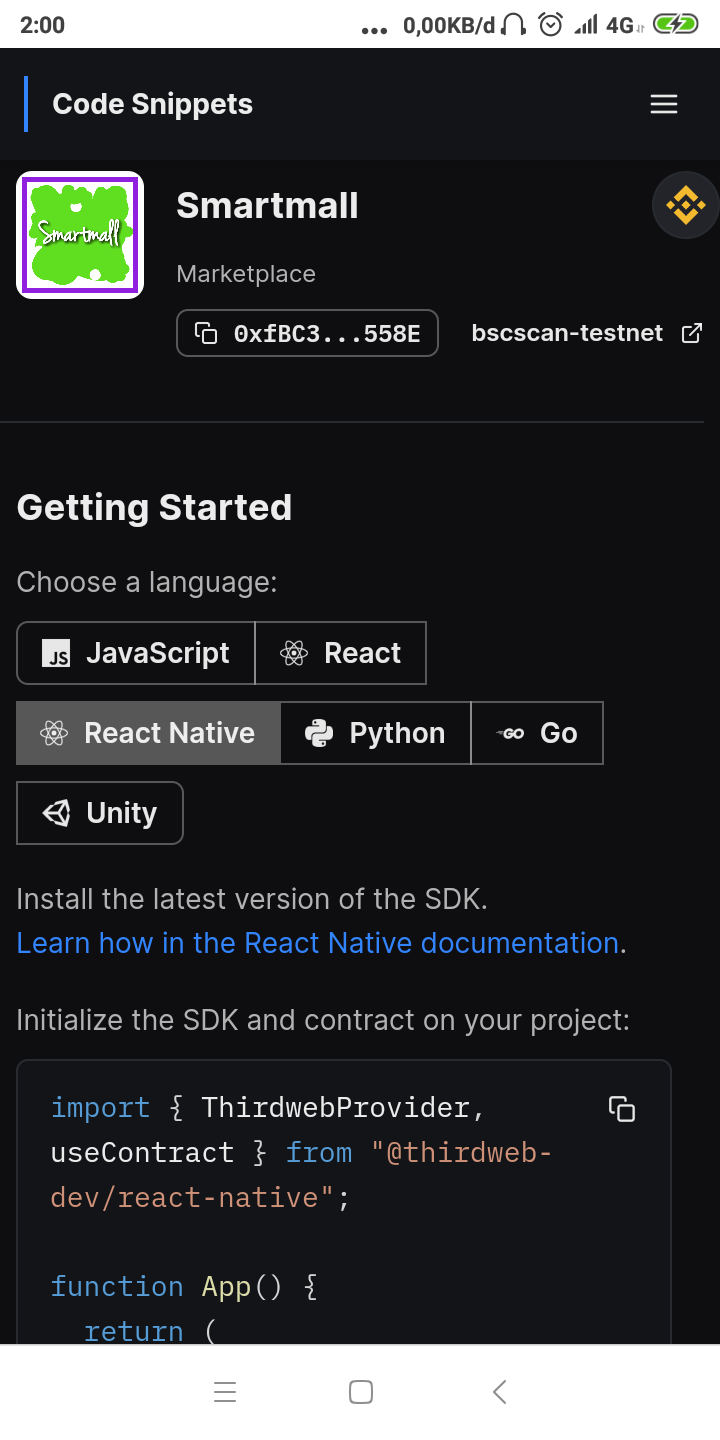720x1440 pixels.
Task: Open the React Native documentation link
Action: [318, 943]
